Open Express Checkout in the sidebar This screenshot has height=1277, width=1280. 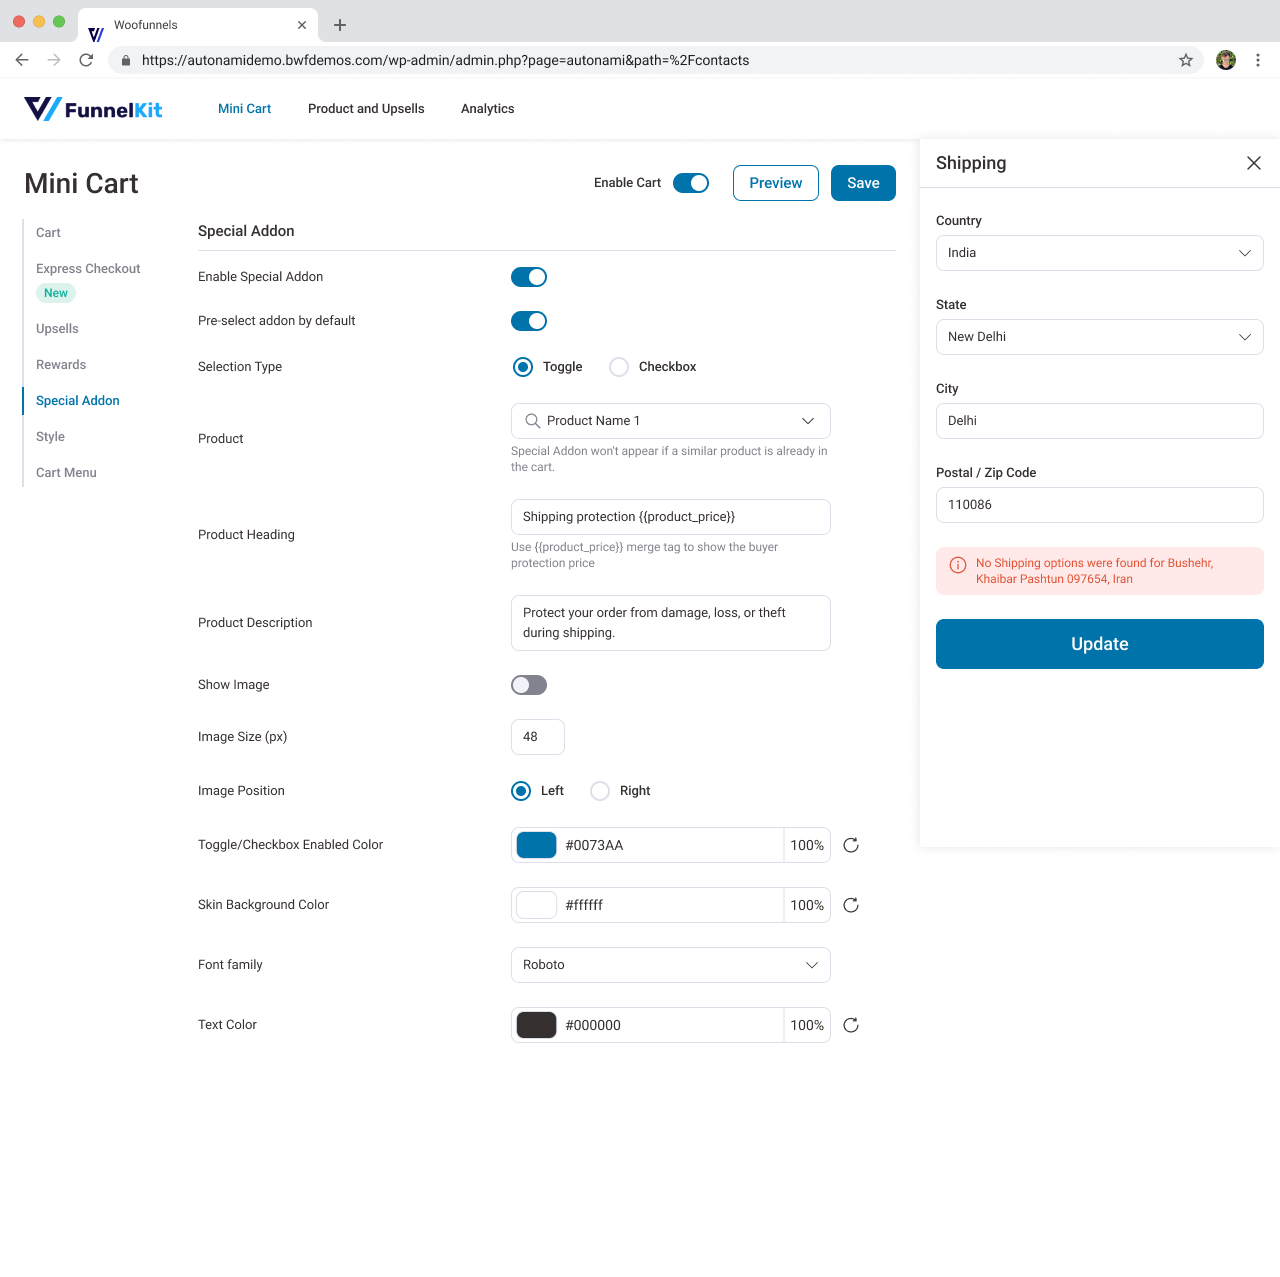88,269
